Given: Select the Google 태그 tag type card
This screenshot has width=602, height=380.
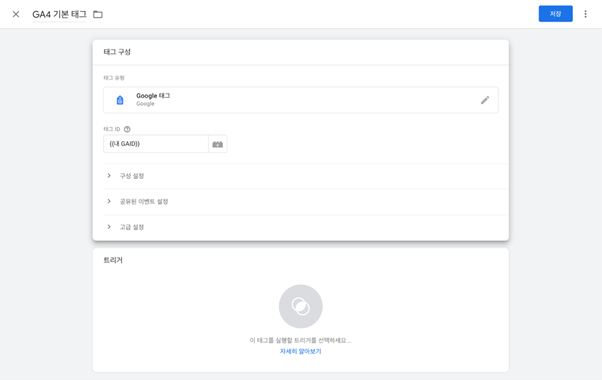Looking at the screenshot, I should click(x=301, y=100).
